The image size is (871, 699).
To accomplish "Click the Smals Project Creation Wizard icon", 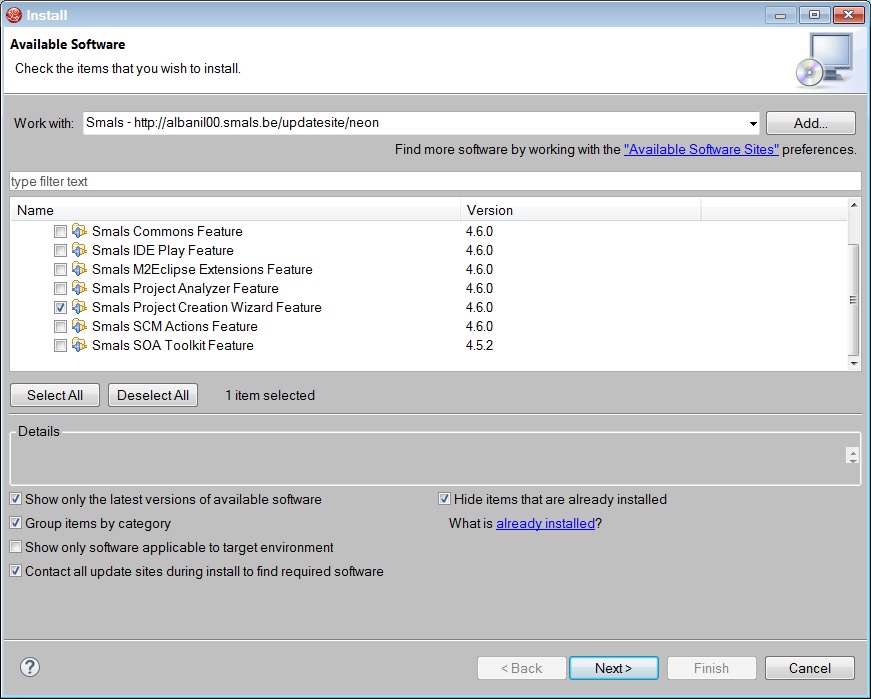I will pos(80,307).
